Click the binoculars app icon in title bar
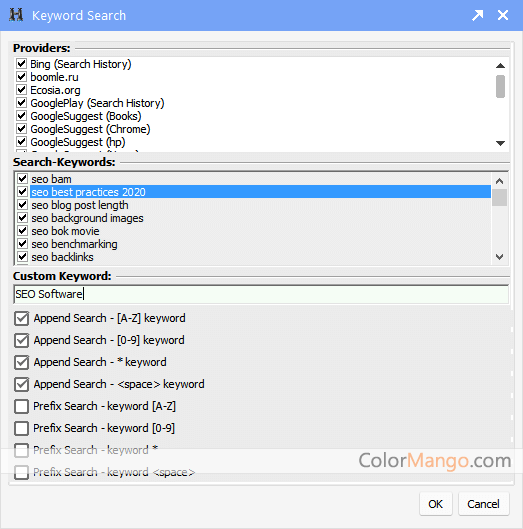523x529 pixels. [16, 15]
